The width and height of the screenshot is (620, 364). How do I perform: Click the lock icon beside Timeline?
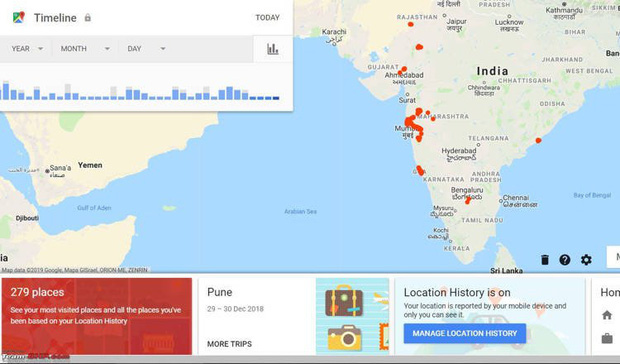(x=87, y=18)
